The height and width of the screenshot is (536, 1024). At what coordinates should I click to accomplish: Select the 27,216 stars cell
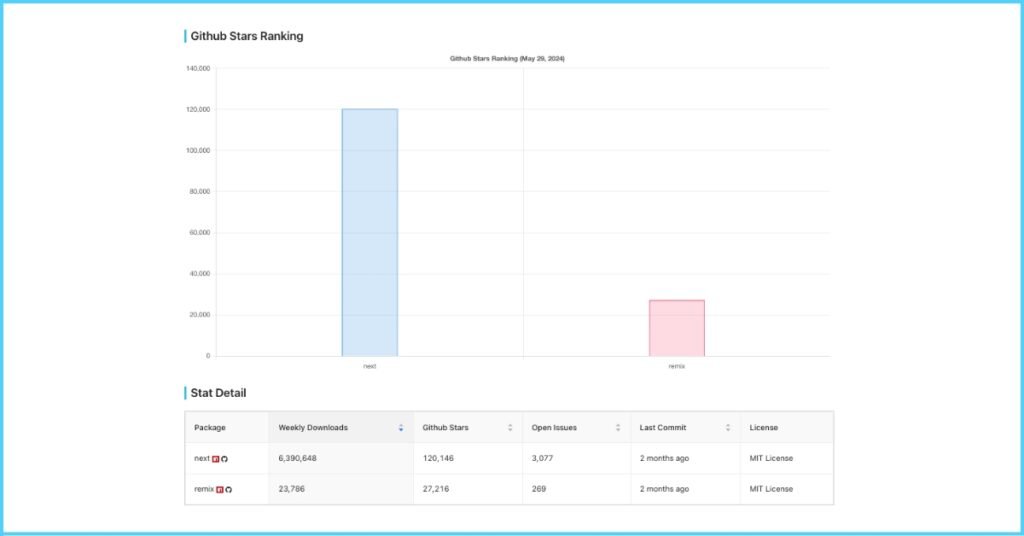click(468, 489)
